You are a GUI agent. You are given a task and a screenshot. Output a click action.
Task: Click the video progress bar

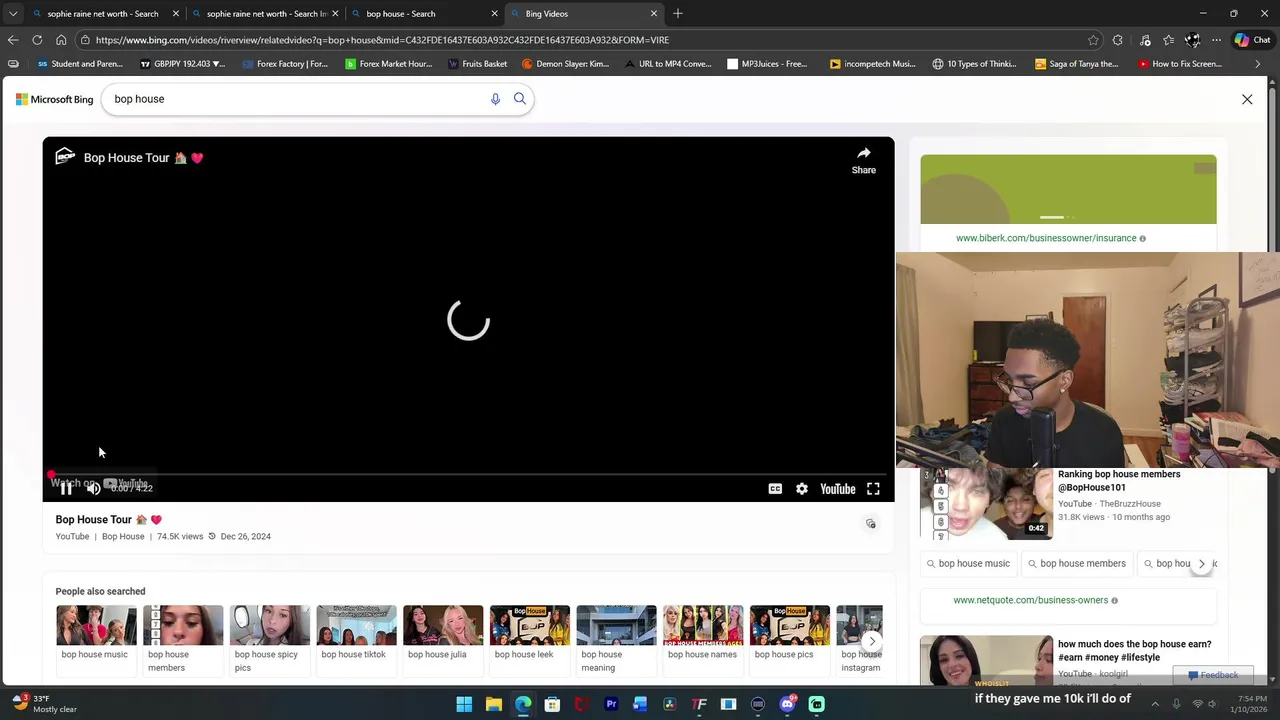(468, 475)
